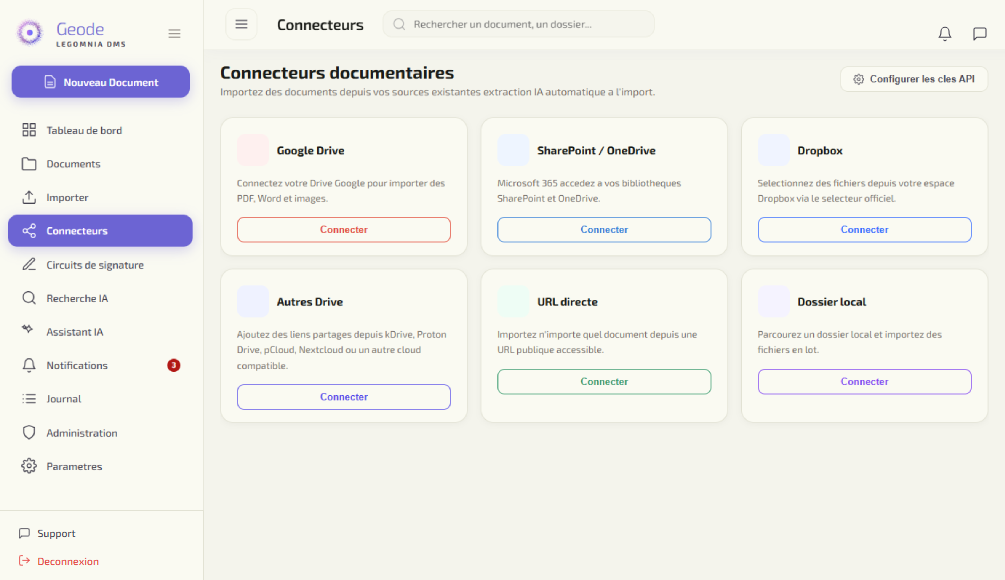Connect Dropbox
The width and height of the screenshot is (1005, 580).
tap(864, 229)
